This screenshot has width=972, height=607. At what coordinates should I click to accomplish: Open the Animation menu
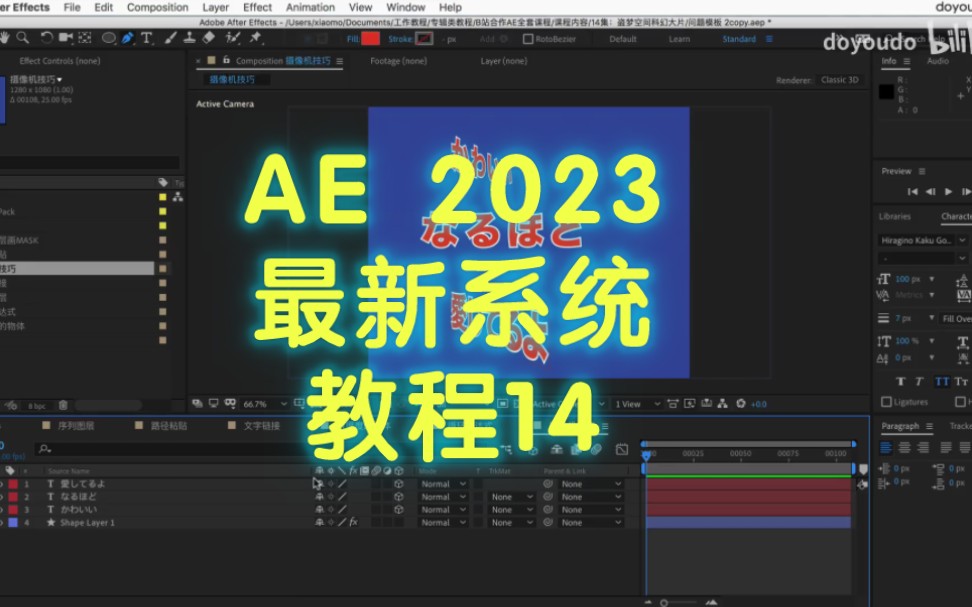pos(310,7)
